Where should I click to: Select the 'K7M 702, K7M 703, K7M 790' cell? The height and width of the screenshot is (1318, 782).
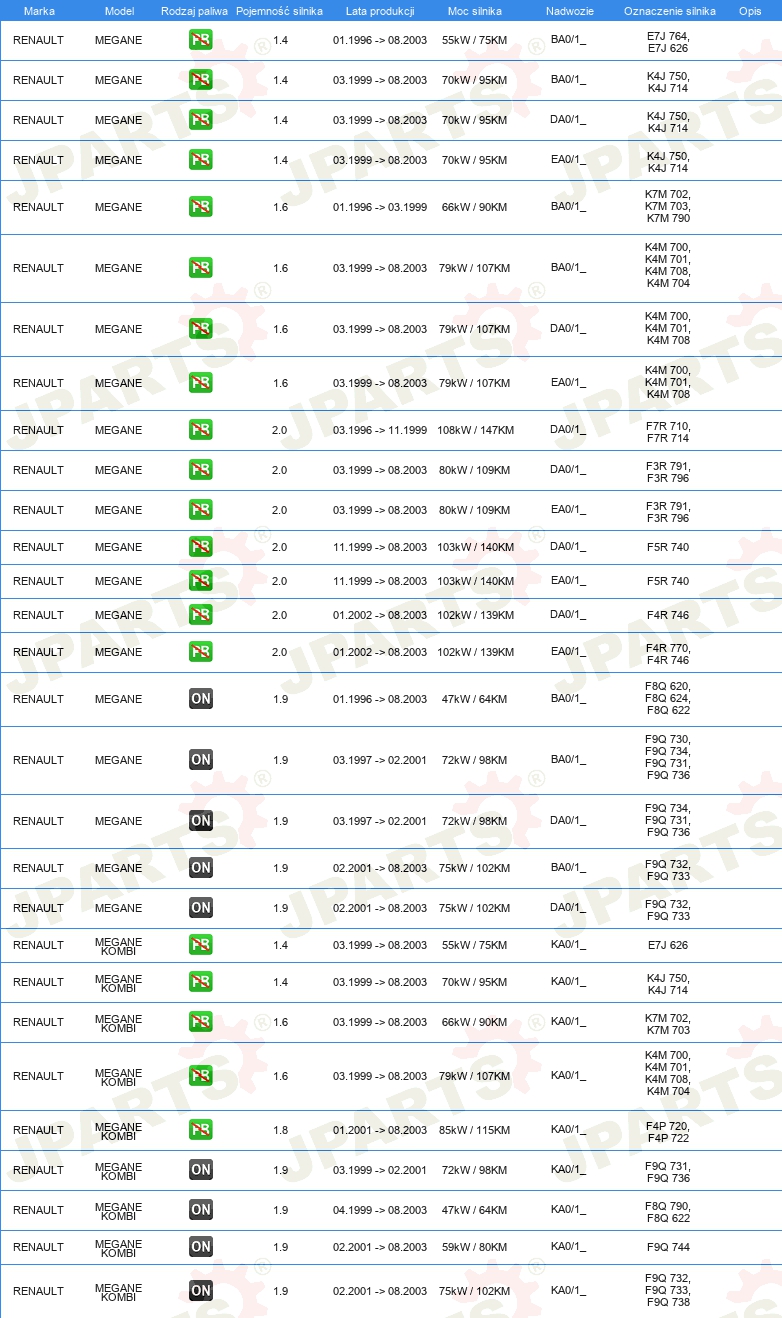click(668, 207)
